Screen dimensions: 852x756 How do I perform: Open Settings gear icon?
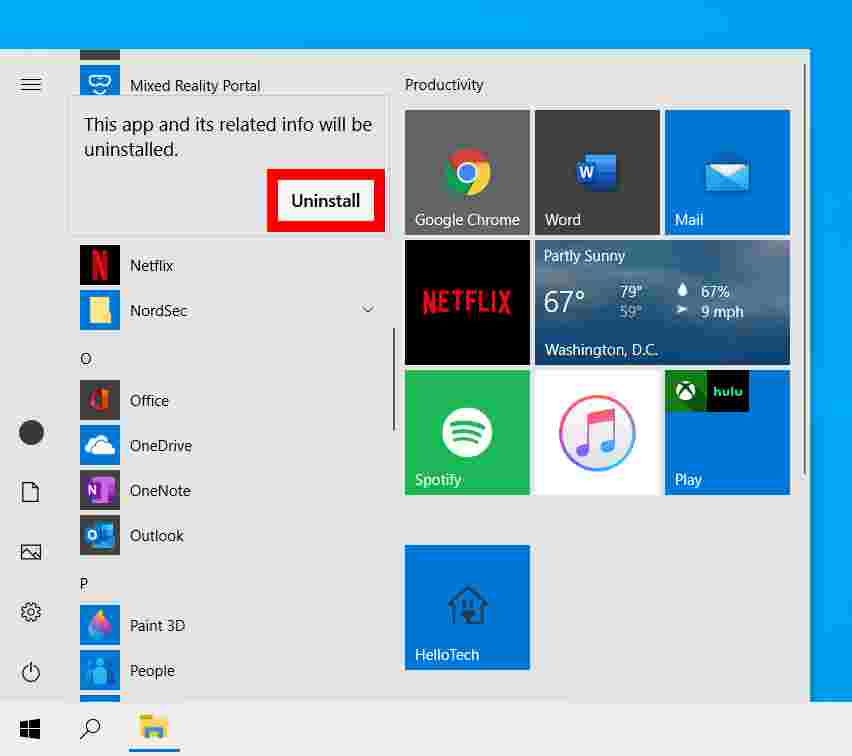[x=31, y=612]
